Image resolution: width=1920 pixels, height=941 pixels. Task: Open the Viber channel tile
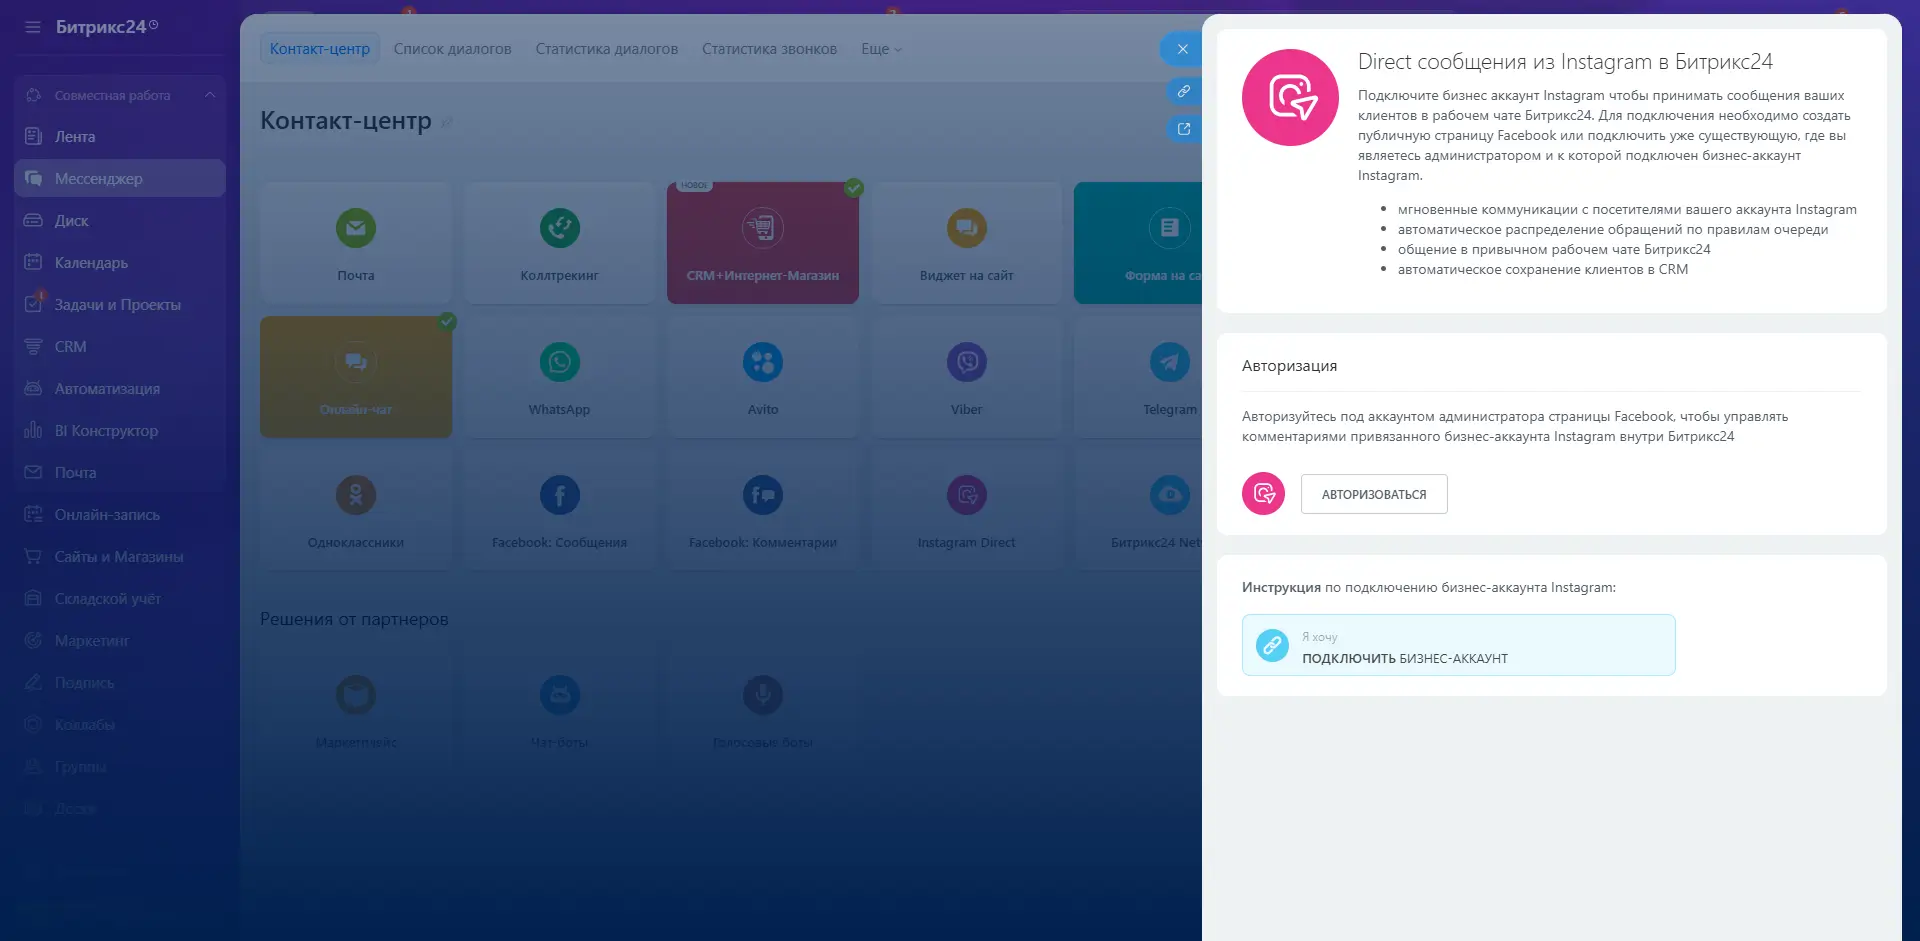(966, 376)
